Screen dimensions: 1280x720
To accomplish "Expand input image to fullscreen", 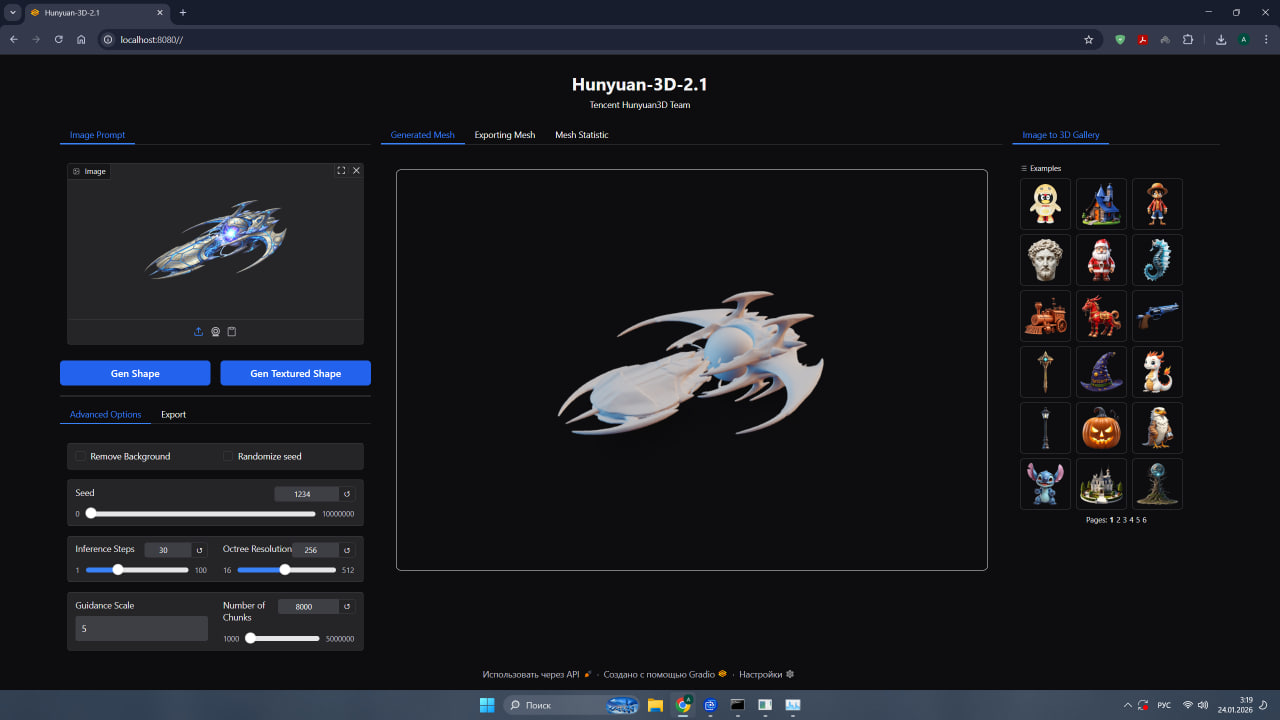I will (x=341, y=171).
